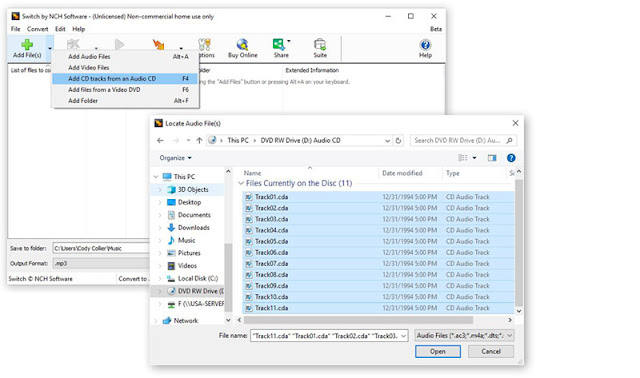Click the horizontal scrollbar in file list
640x378 pixels.
pyautogui.click(x=358, y=320)
